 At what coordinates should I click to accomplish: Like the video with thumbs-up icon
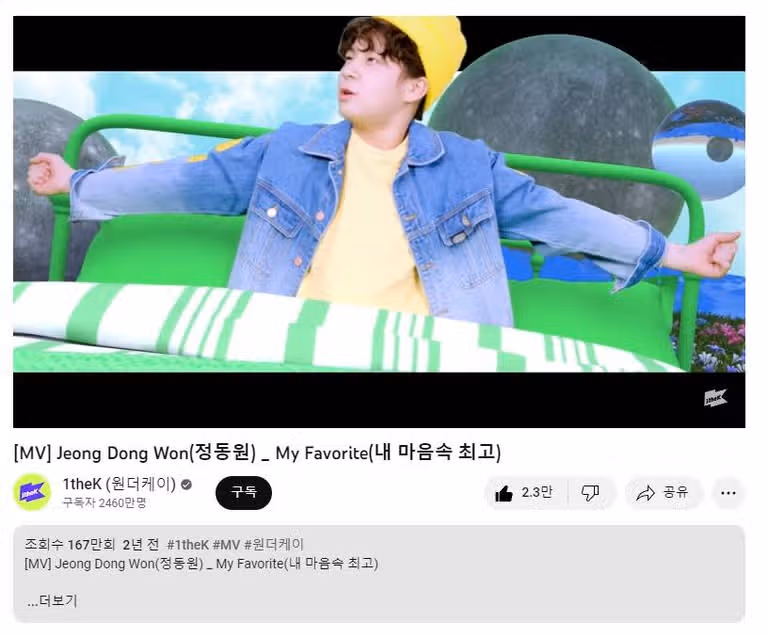[x=504, y=493]
